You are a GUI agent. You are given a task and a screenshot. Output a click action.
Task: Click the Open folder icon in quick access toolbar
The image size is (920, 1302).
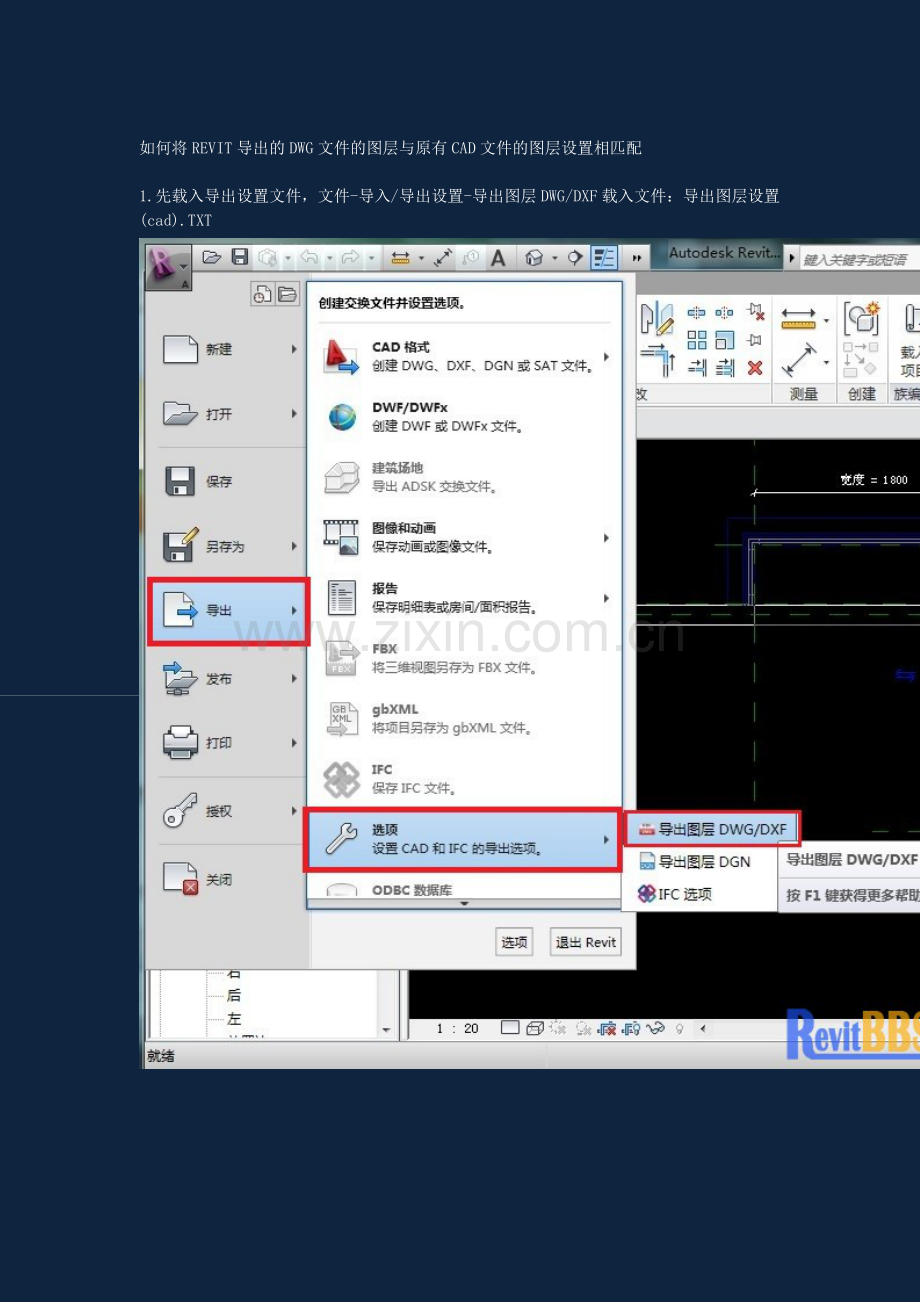pyautogui.click(x=212, y=258)
